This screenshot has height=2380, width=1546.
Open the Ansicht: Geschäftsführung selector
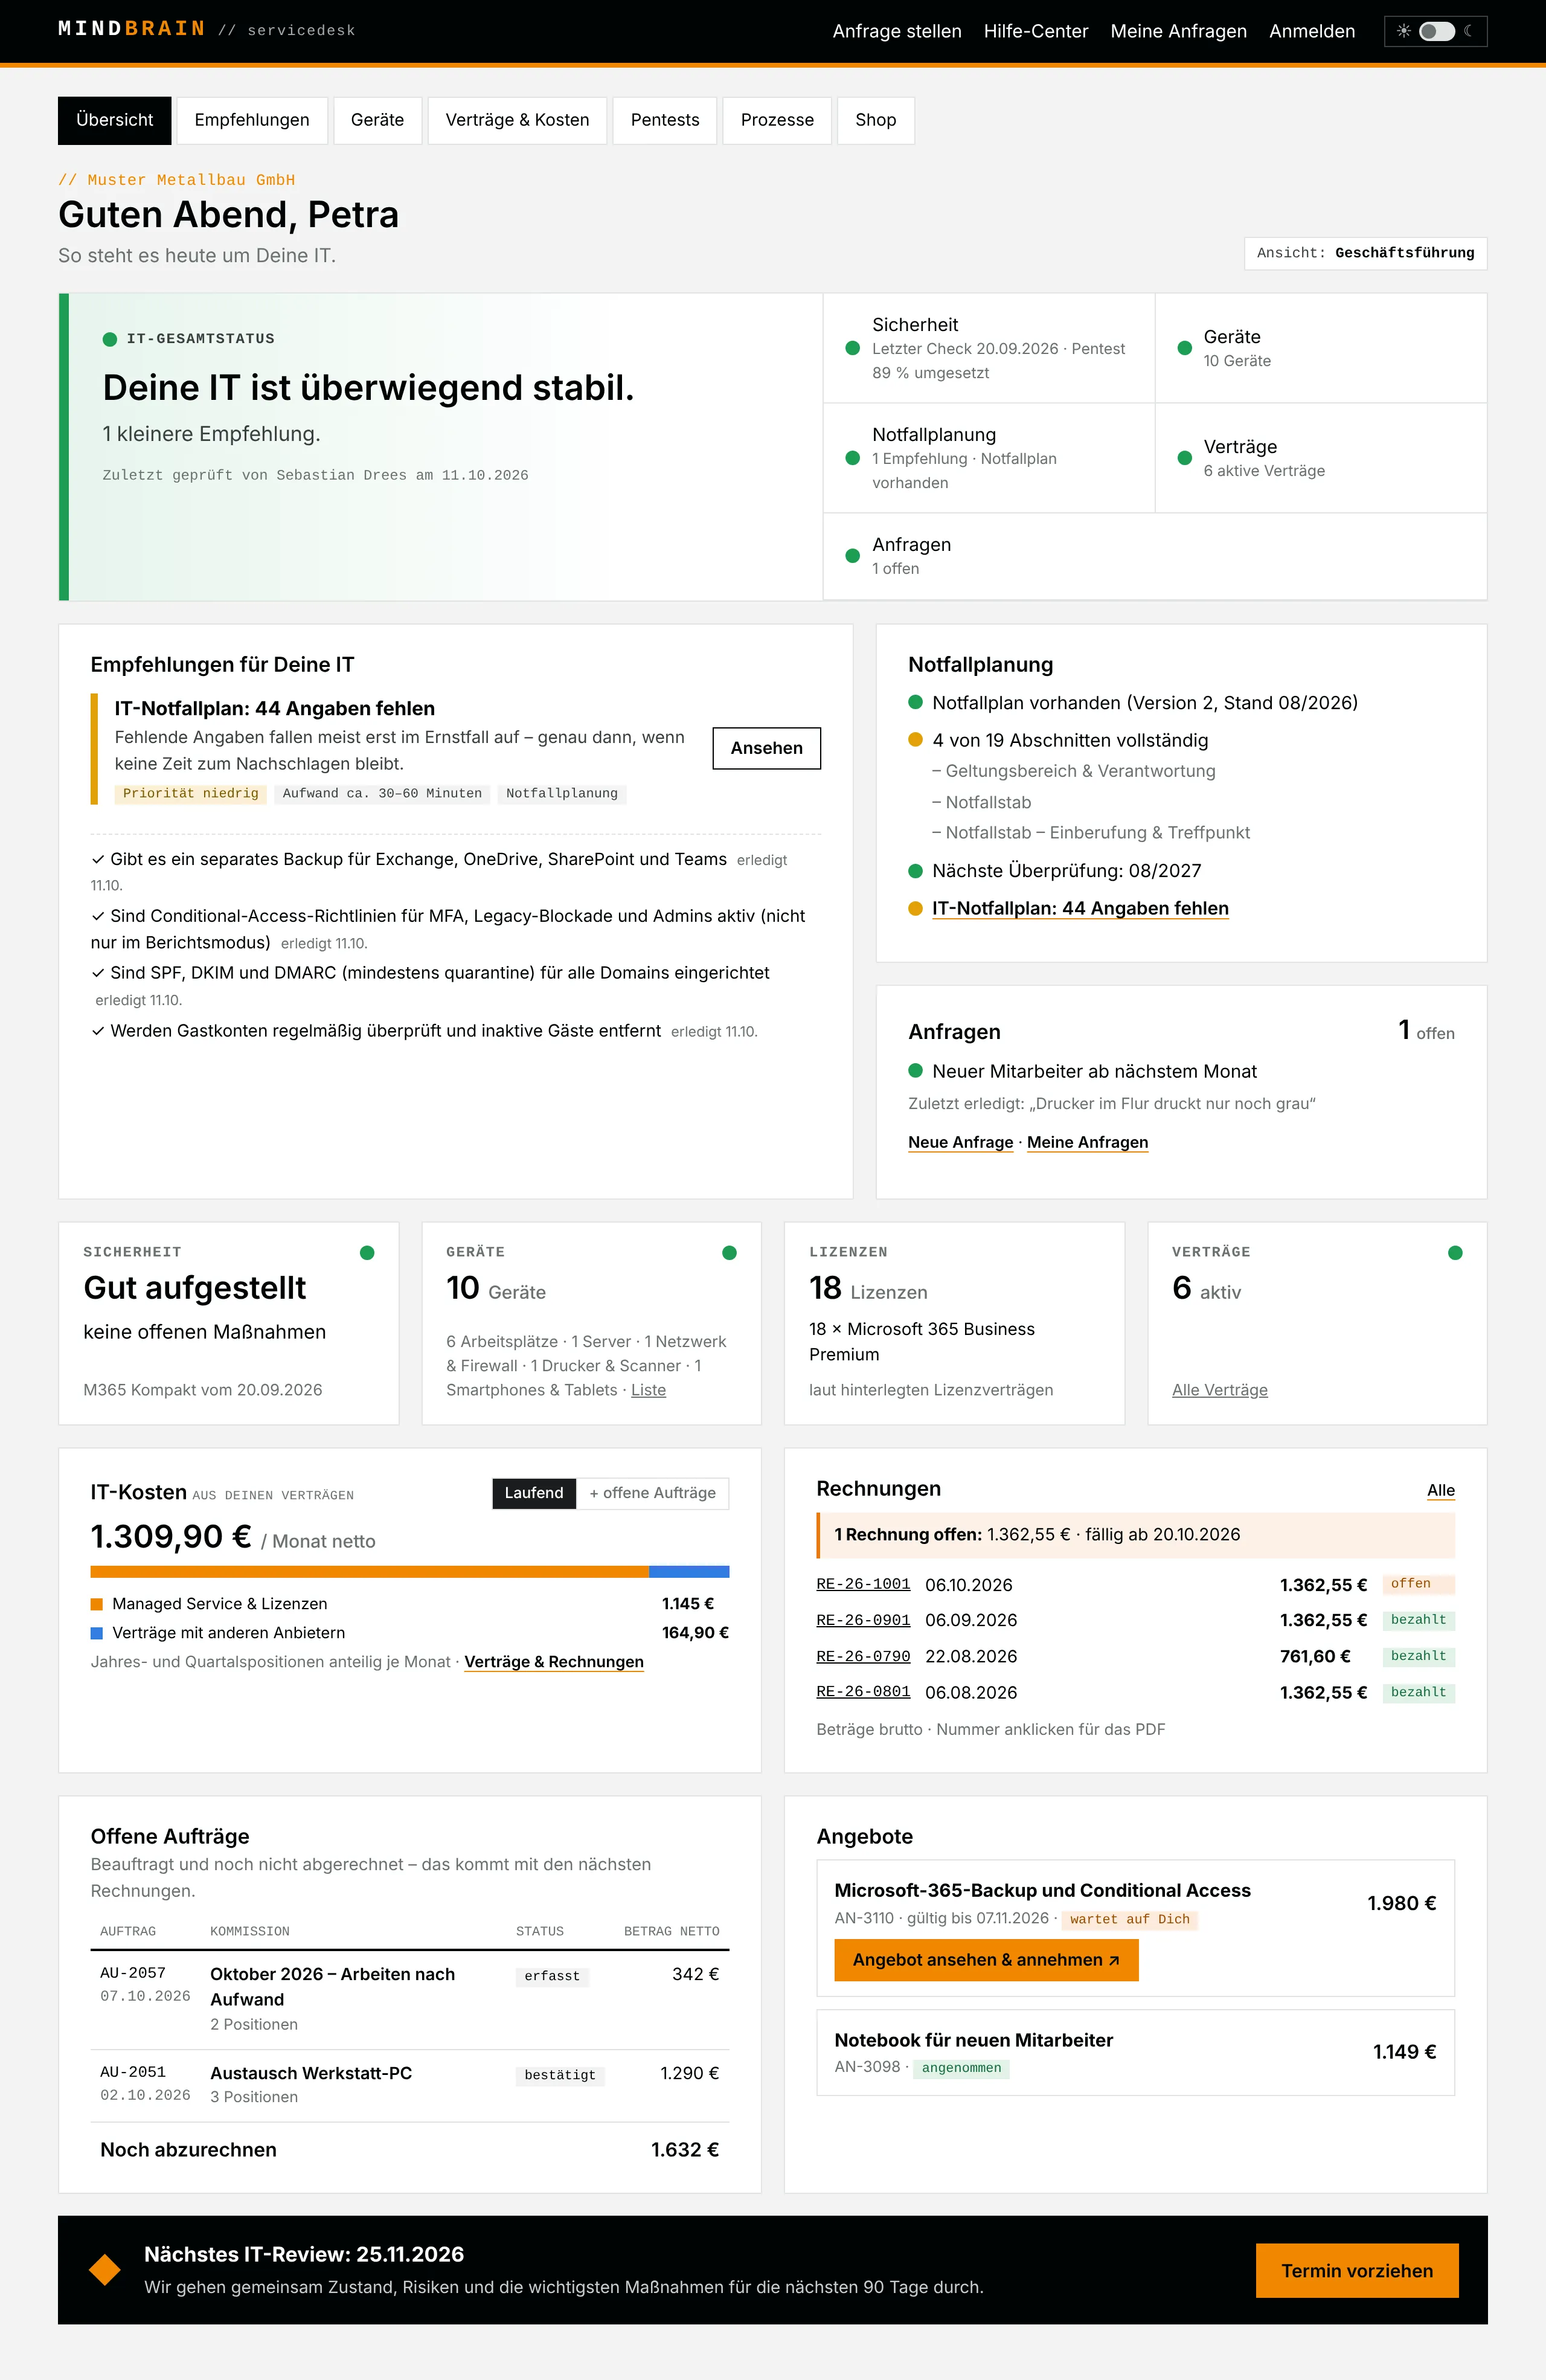pos(1365,253)
